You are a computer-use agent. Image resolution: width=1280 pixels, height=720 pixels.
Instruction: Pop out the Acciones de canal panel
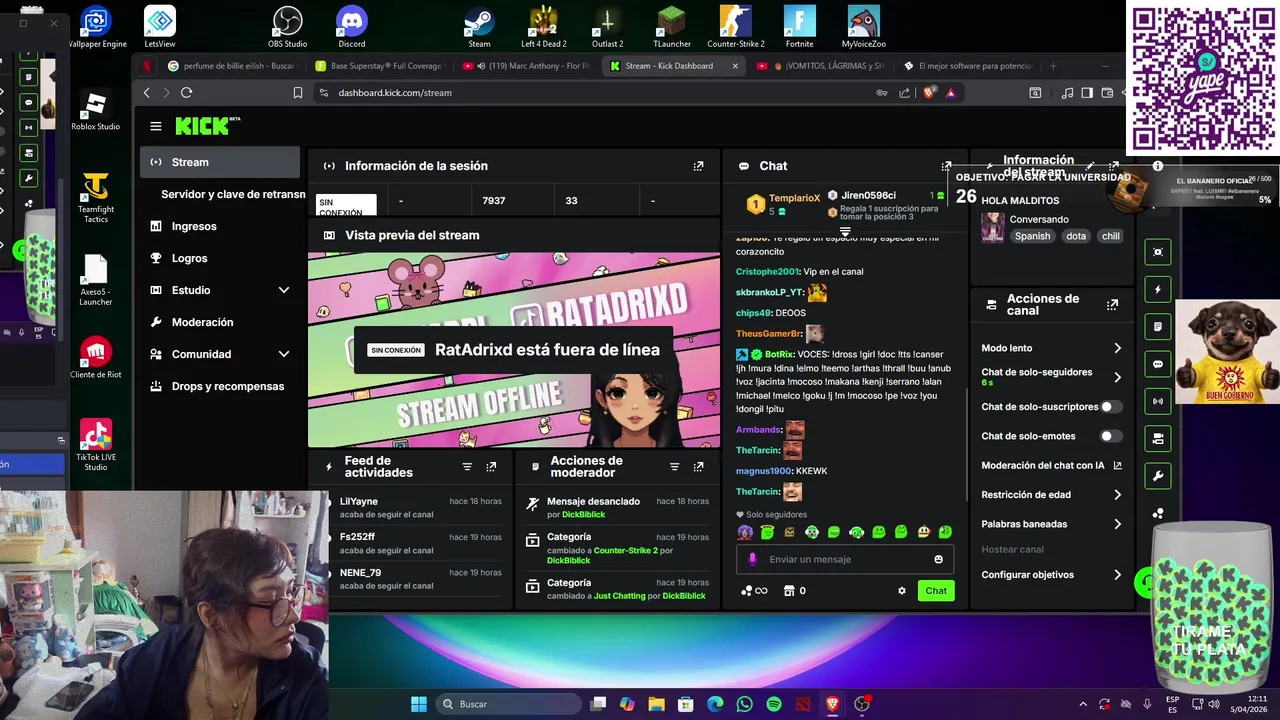click(x=1112, y=305)
